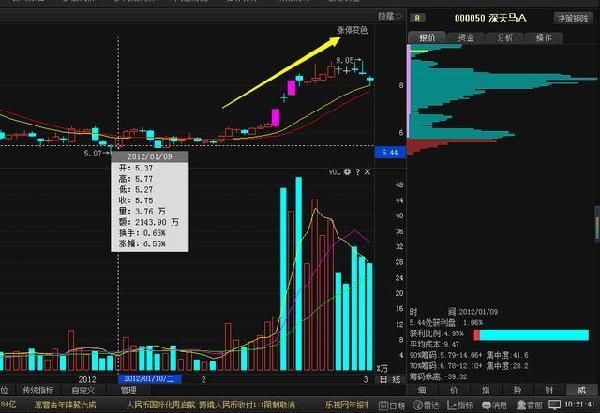Click the clock in the status bar
The image size is (600, 413).
pyautogui.click(x=579, y=404)
